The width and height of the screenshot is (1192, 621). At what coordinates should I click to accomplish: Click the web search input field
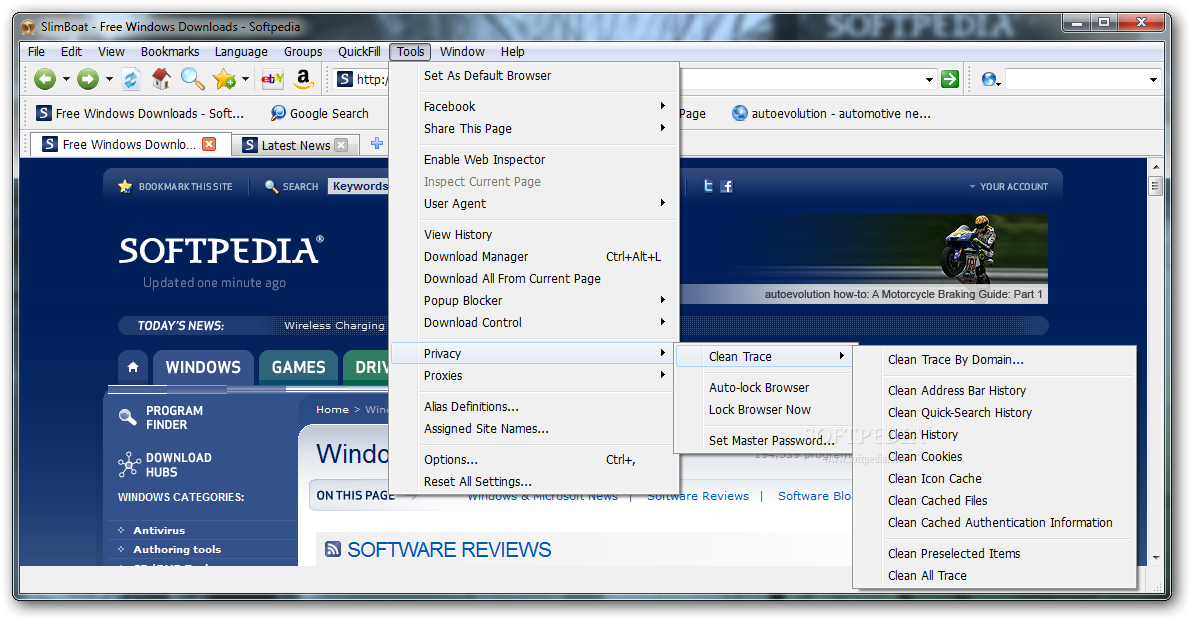[1074, 79]
